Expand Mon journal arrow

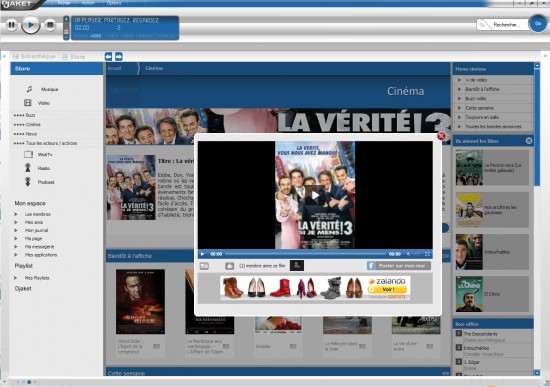pyautogui.click(x=16, y=231)
